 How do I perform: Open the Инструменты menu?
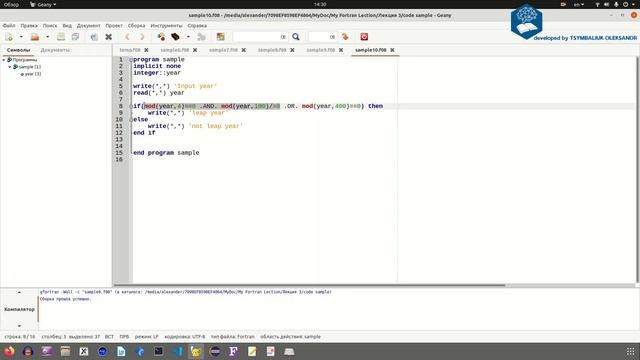pos(167,25)
